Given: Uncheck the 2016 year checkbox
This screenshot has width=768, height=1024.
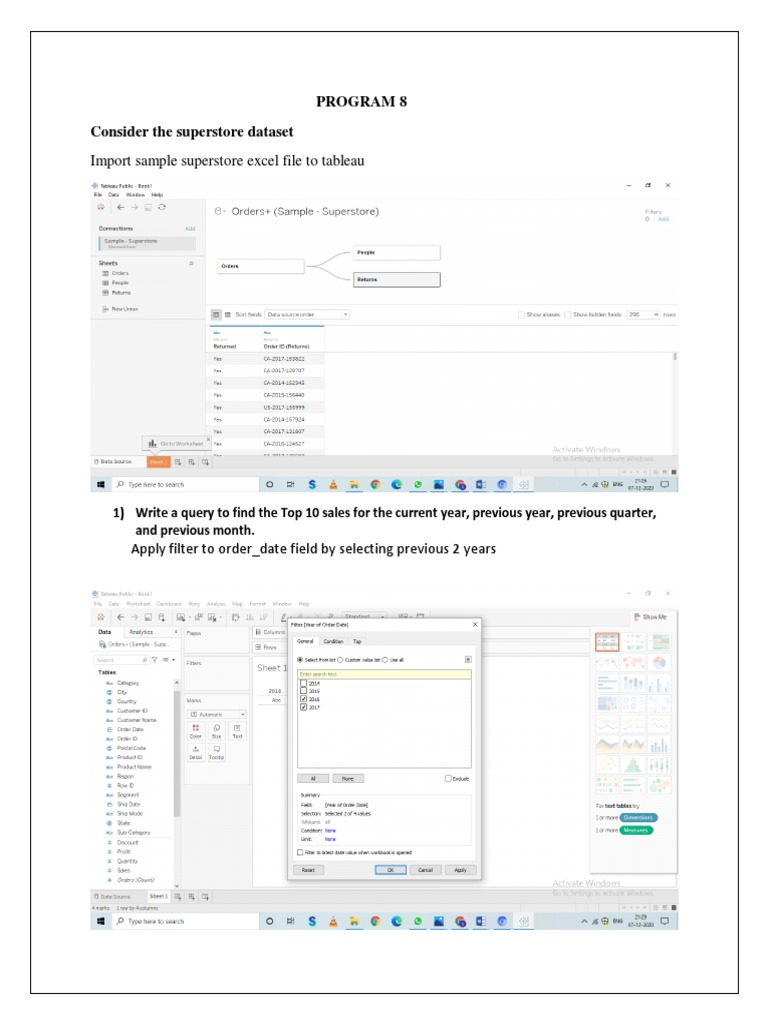Looking at the screenshot, I should tap(304, 699).
